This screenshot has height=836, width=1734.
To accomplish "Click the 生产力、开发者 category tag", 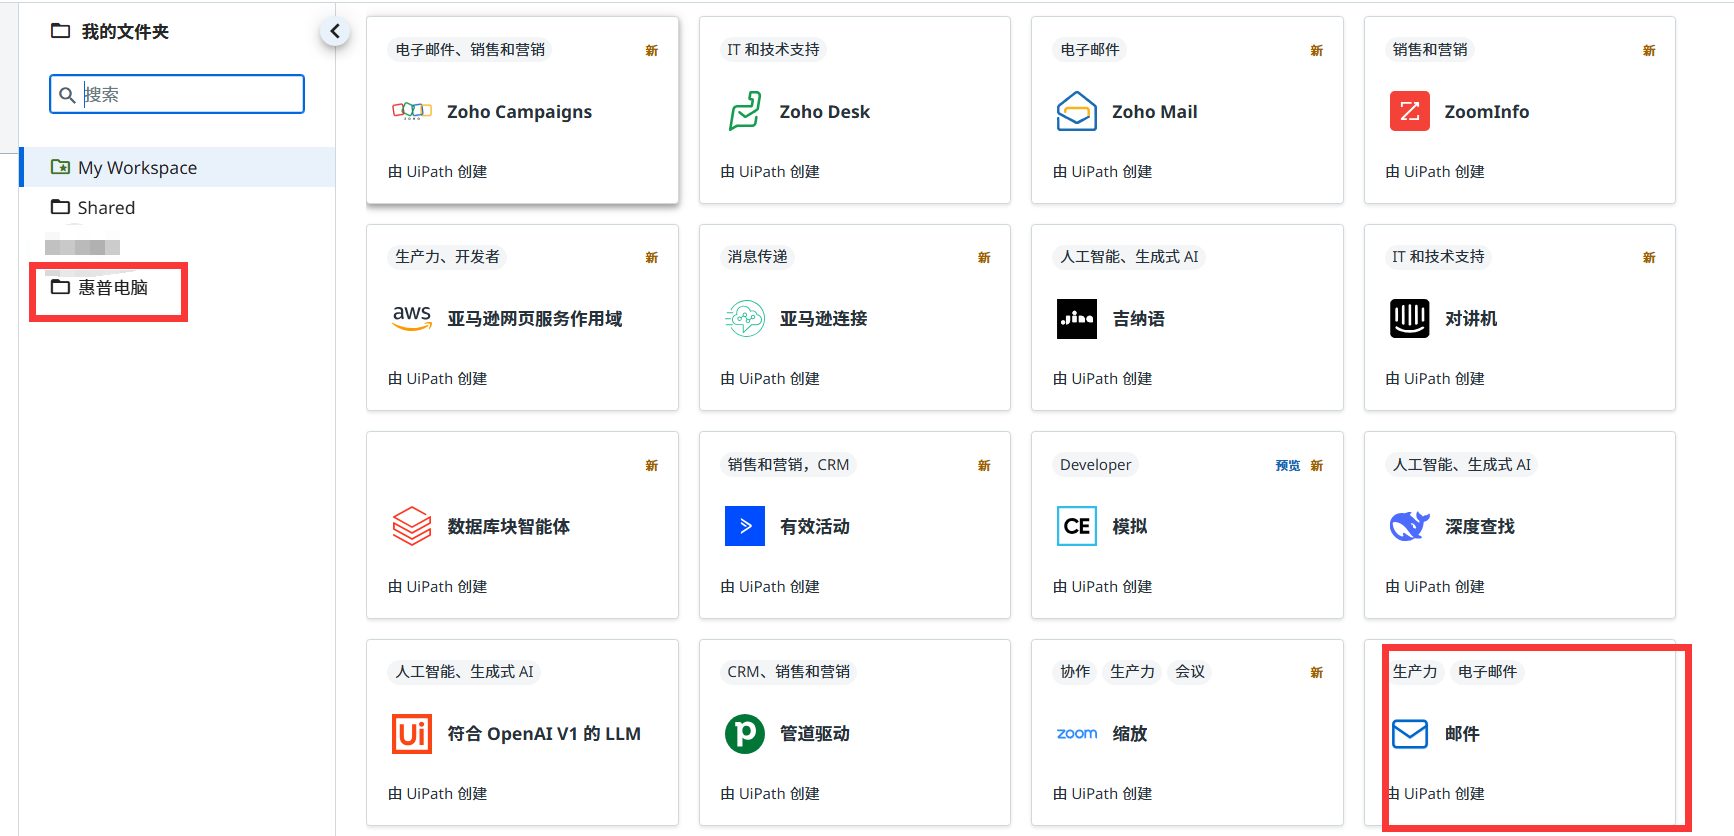I will coord(447,257).
